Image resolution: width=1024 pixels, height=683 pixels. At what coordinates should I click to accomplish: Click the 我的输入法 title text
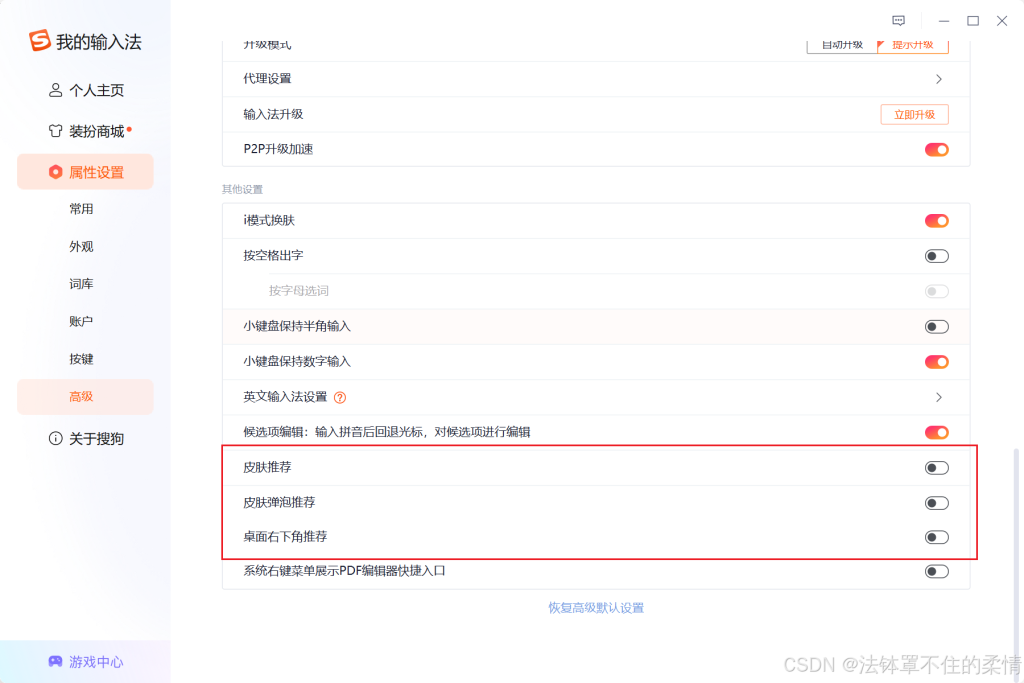pos(99,42)
